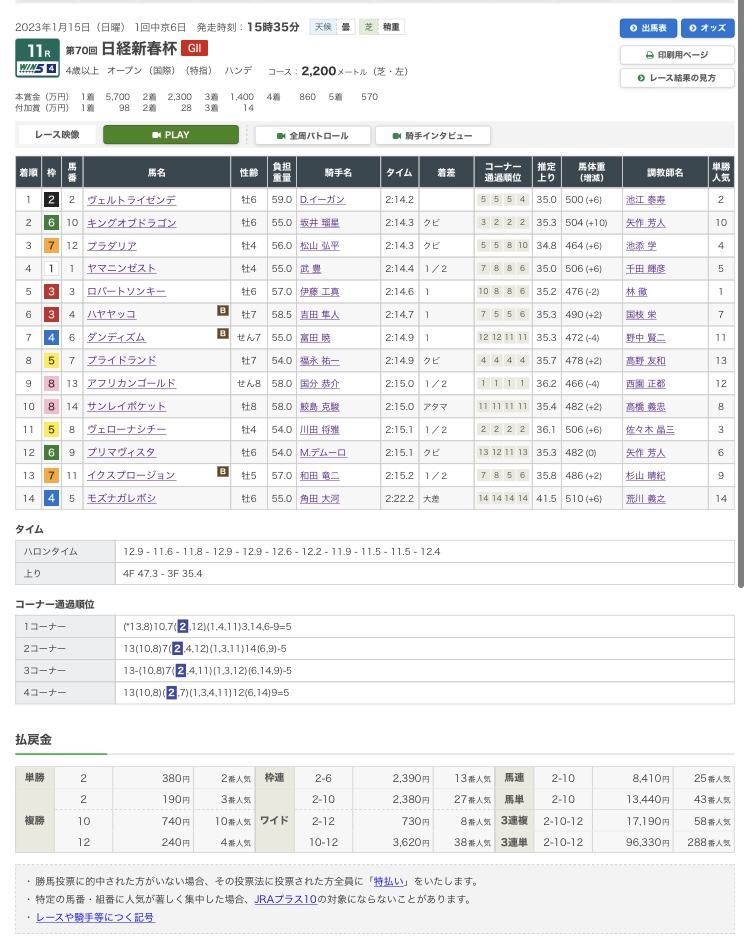Open jockey 川田 将雅 link
This screenshot has height=941, width=750.
pos(320,430)
